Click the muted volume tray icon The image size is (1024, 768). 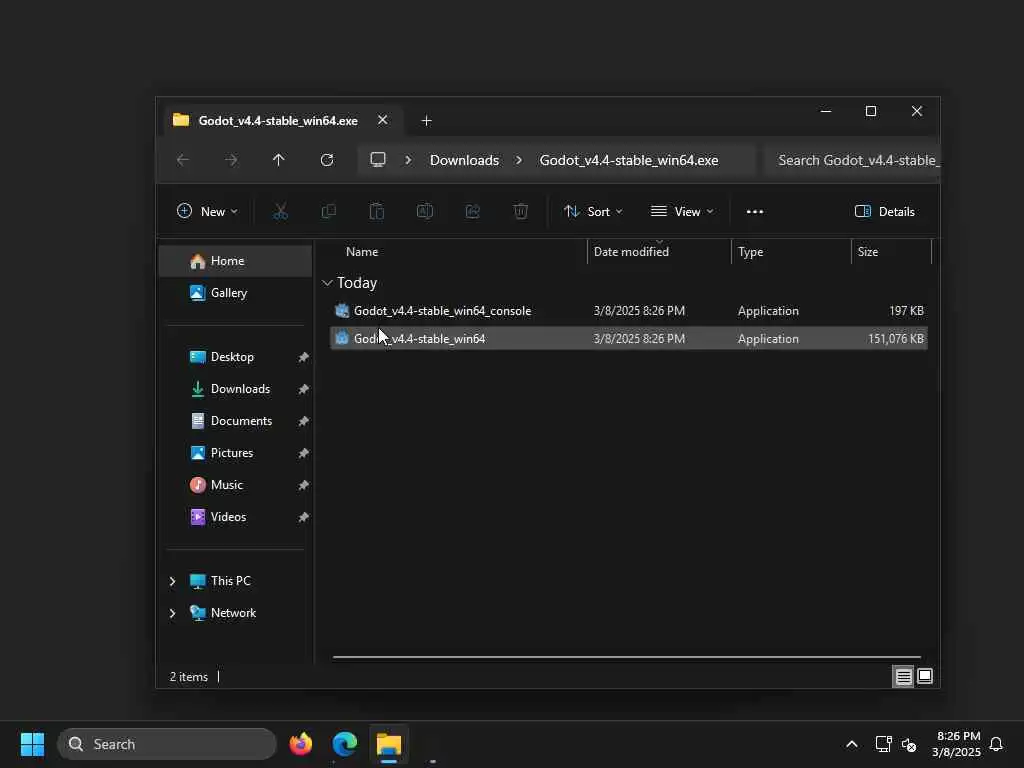point(909,744)
